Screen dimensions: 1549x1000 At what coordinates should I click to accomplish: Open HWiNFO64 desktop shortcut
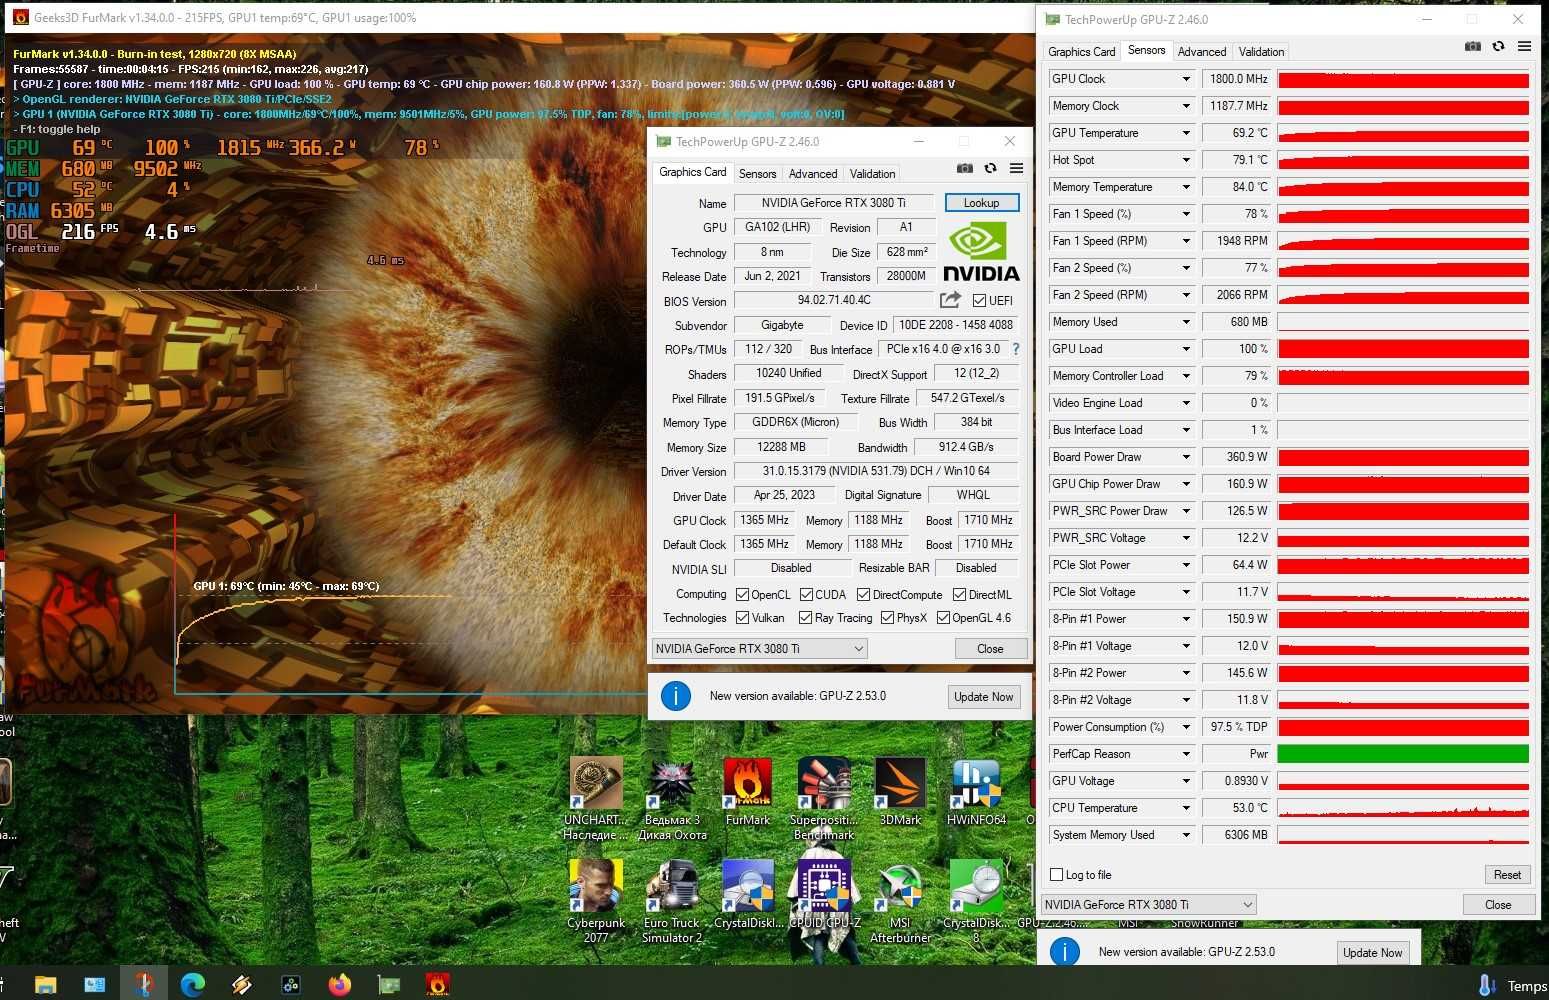976,792
